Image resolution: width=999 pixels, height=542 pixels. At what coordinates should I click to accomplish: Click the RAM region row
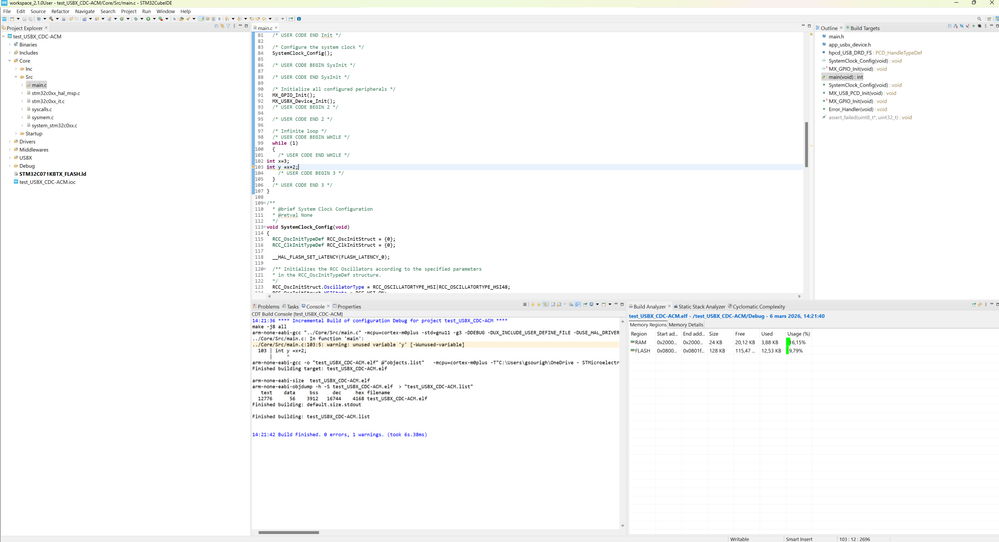click(x=720, y=342)
